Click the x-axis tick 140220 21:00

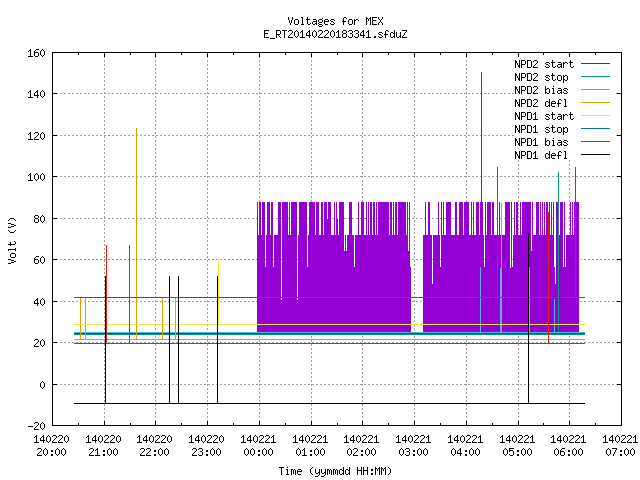tap(103, 446)
